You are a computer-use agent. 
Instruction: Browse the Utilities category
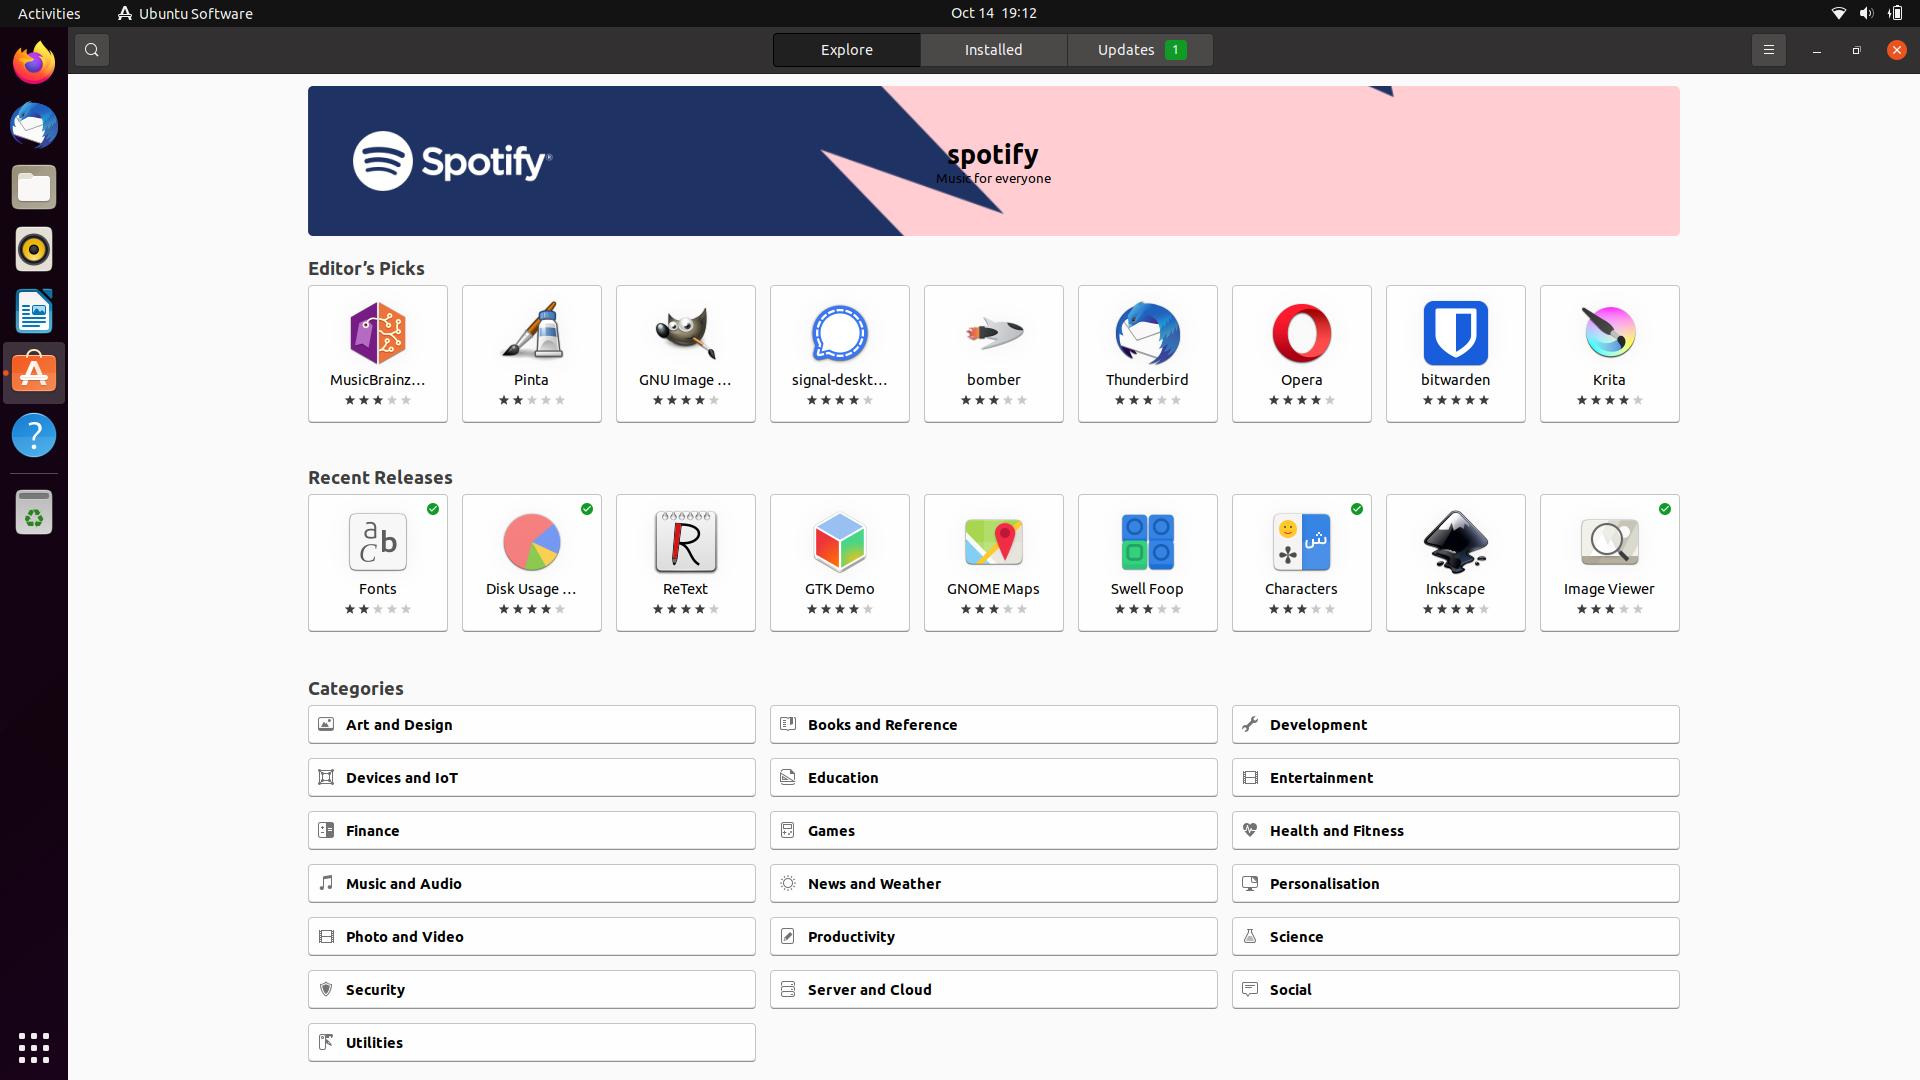[x=532, y=1043]
